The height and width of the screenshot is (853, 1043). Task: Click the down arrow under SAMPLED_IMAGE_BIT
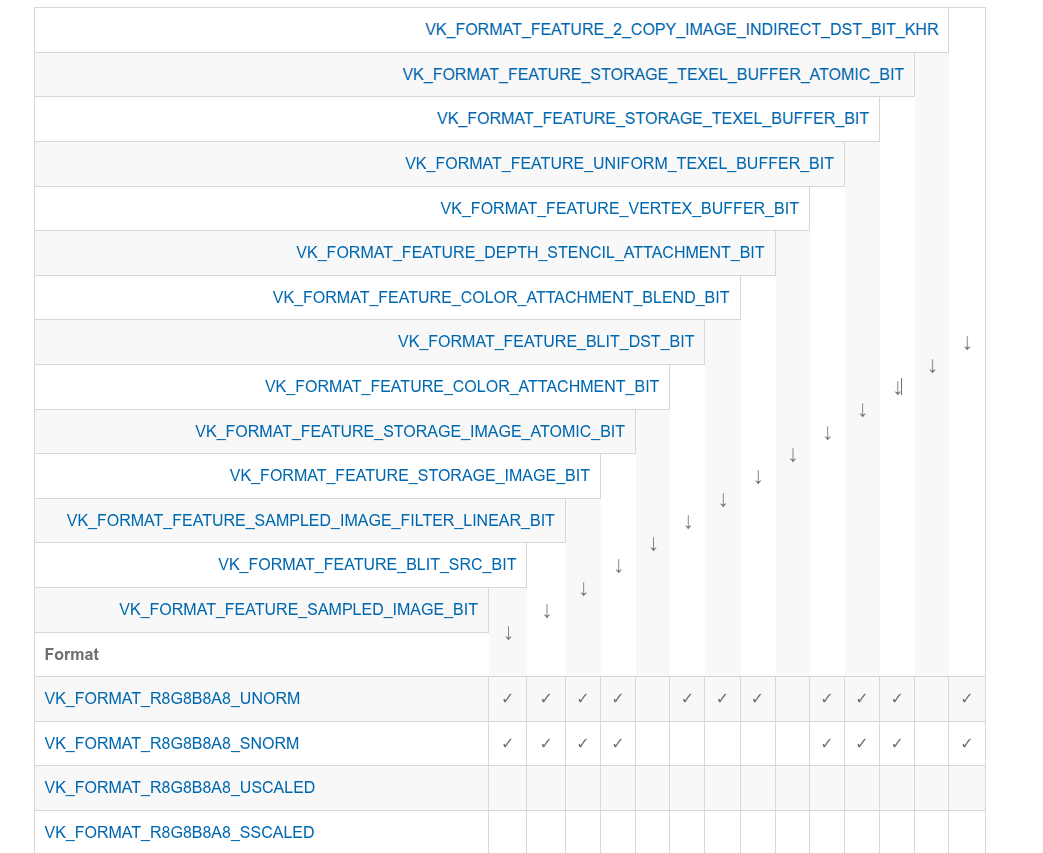pos(508,633)
